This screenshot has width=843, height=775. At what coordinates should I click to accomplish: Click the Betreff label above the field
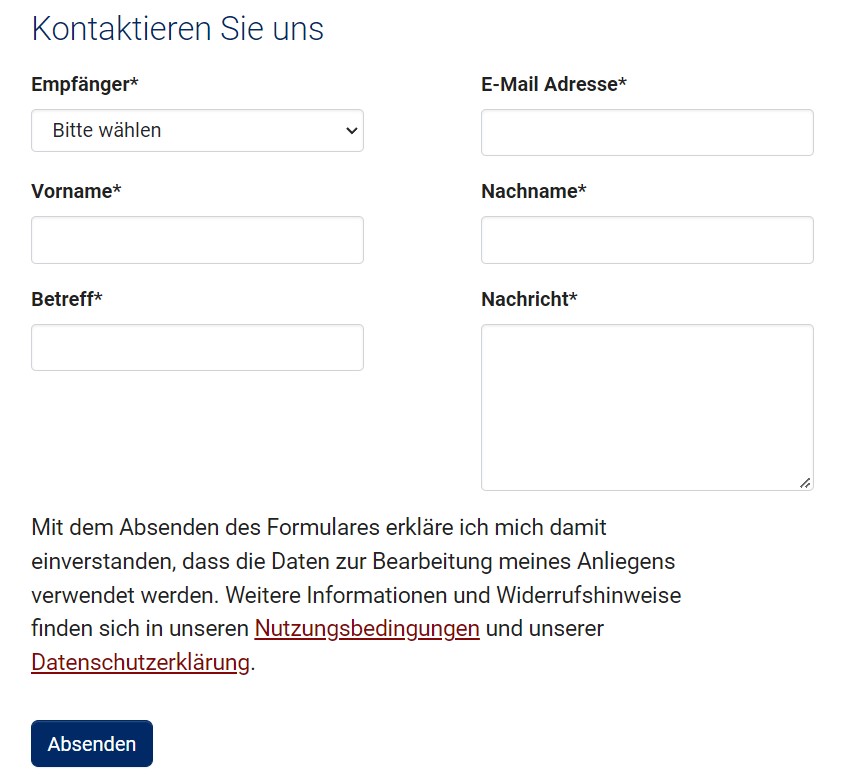66,298
